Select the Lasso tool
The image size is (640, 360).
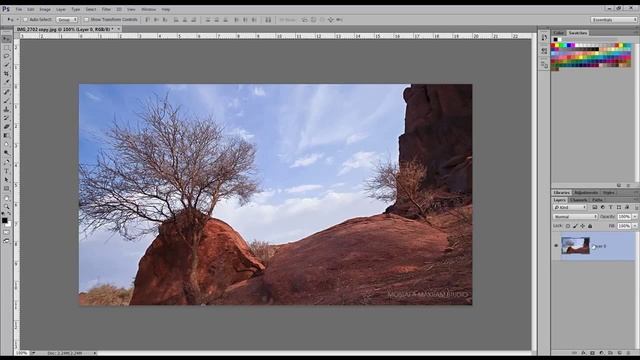click(6, 56)
